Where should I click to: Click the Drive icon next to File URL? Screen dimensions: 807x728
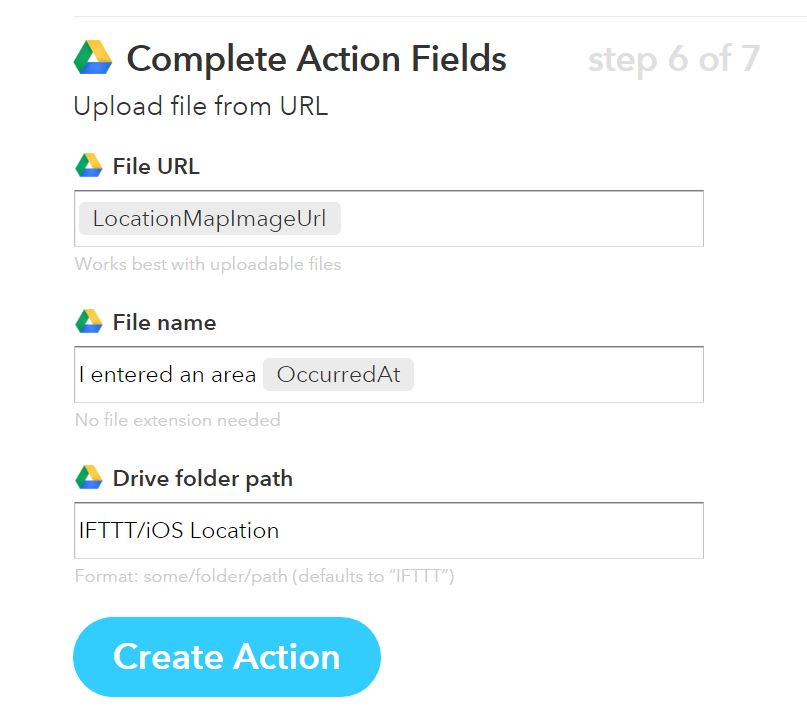click(89, 166)
